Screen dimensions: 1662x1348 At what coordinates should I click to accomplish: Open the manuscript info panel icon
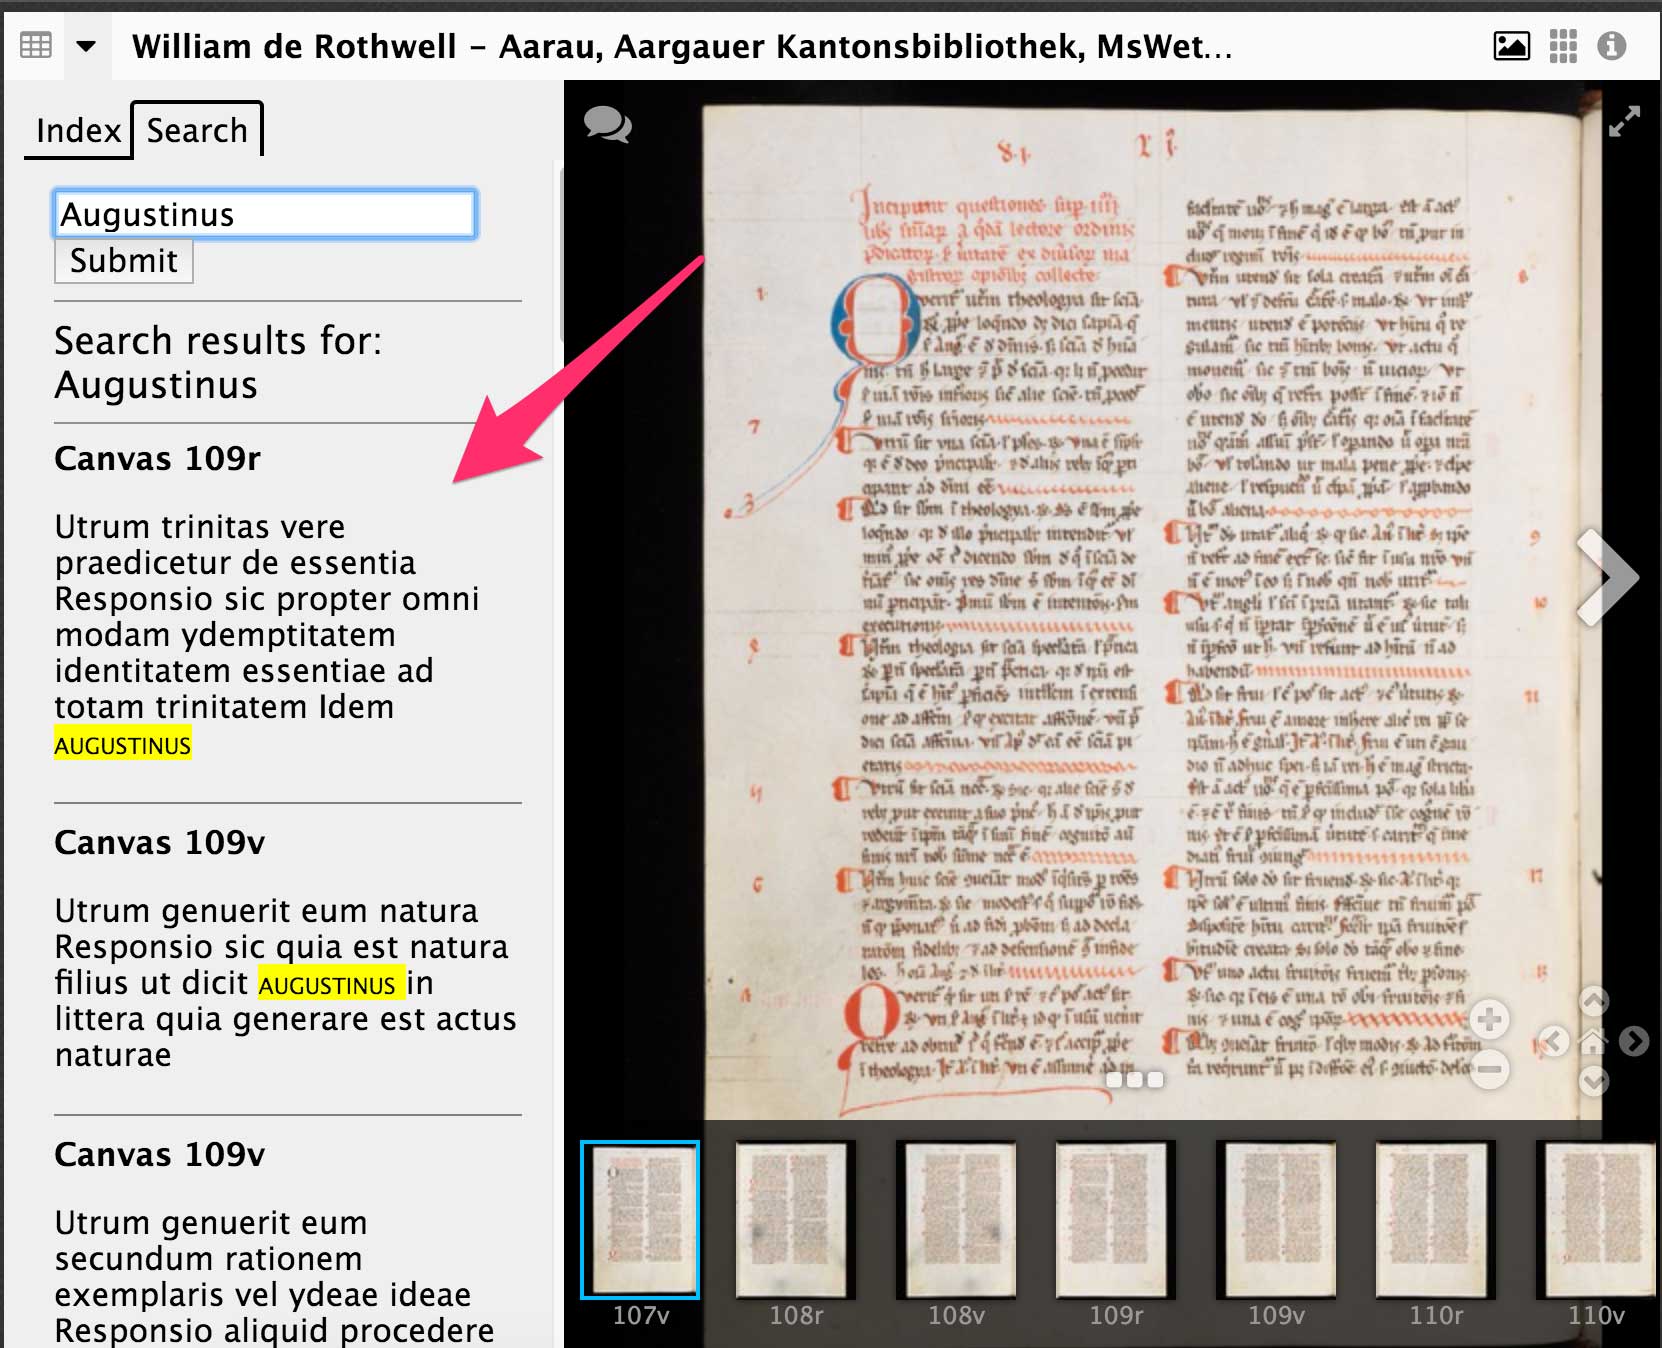point(1611,46)
